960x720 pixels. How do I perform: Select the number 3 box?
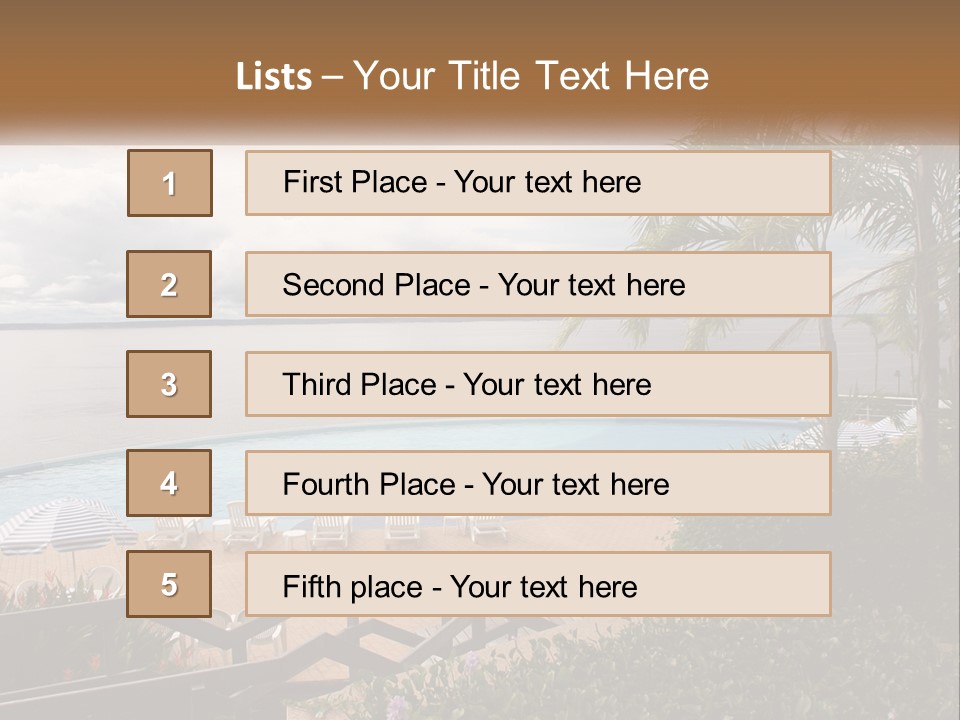tap(169, 384)
